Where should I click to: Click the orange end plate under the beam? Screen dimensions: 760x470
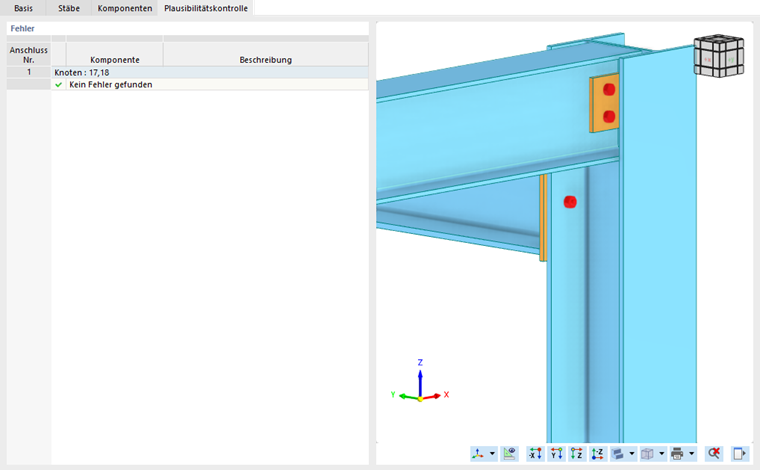pos(543,218)
